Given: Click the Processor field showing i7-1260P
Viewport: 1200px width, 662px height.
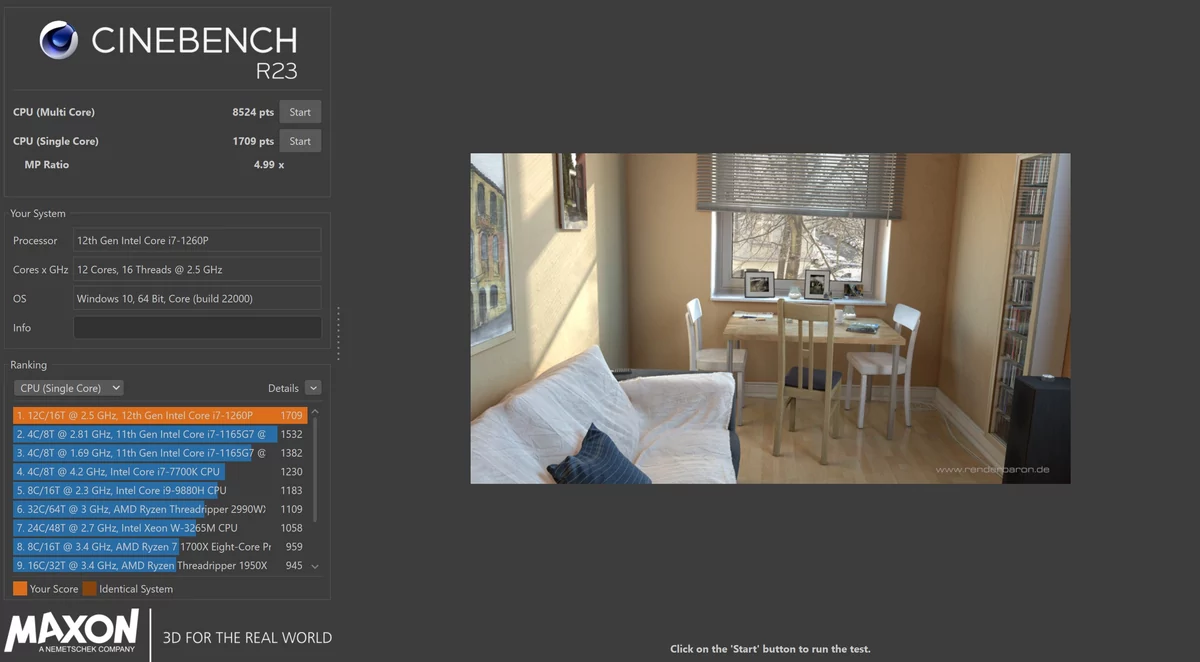Looking at the screenshot, I should pyautogui.click(x=198, y=240).
